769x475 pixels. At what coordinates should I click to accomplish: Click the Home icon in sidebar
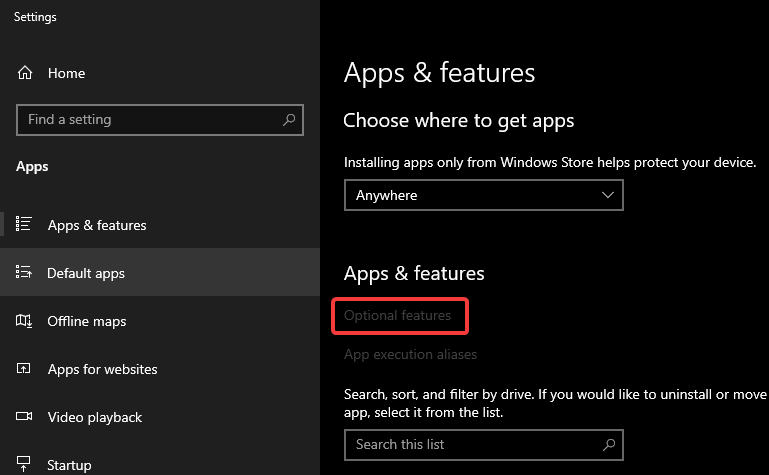click(26, 73)
